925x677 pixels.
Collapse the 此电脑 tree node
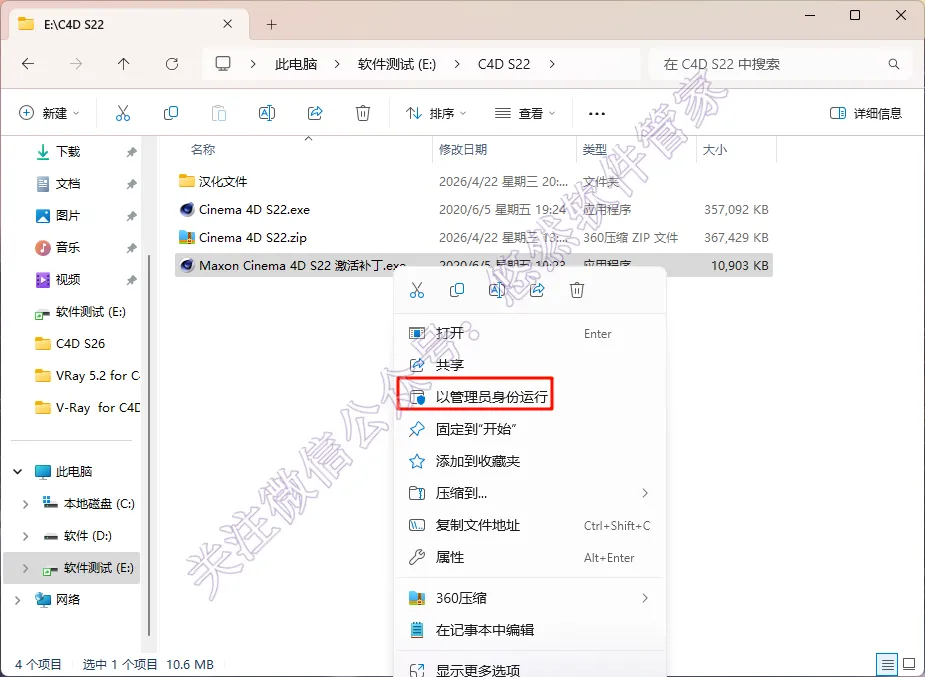click(18, 472)
